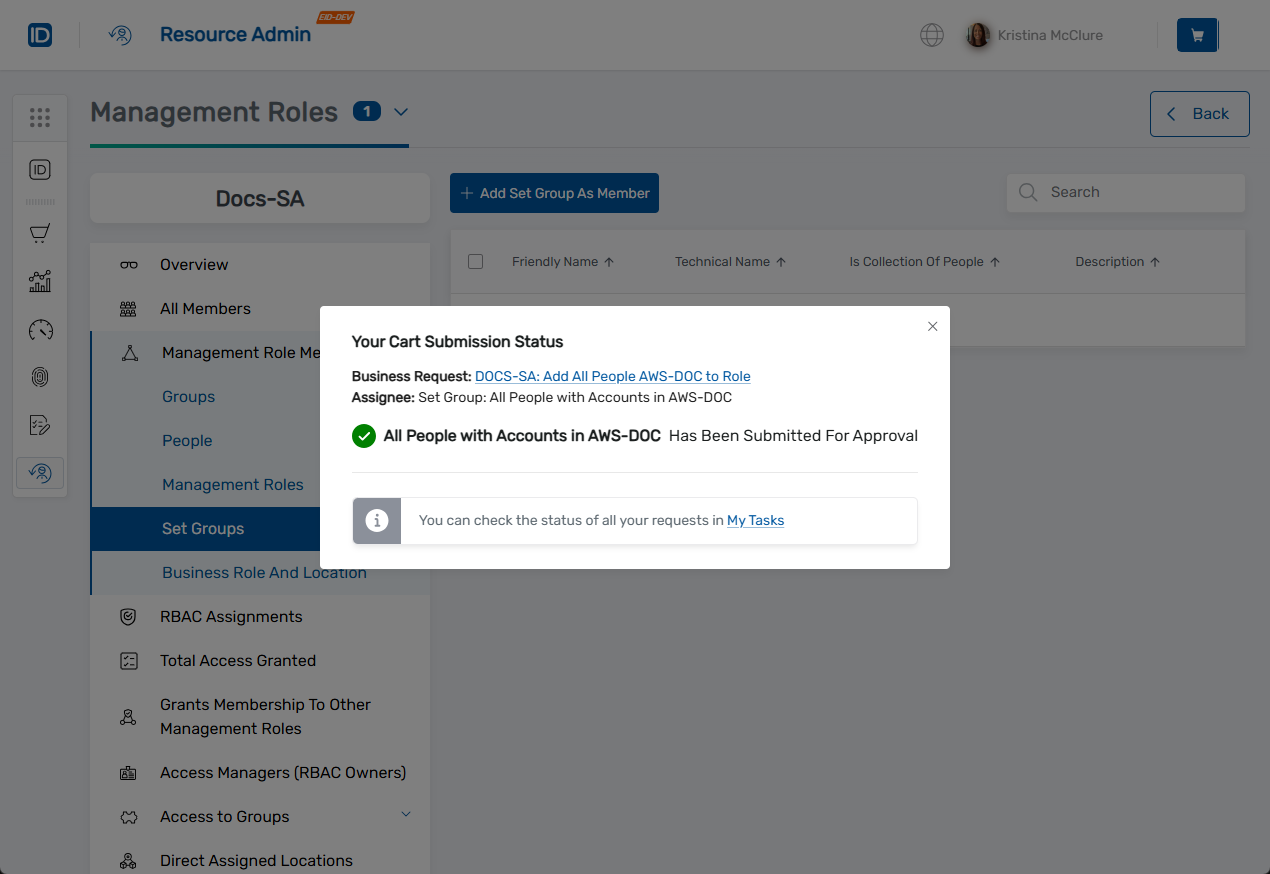
Task: Switch to the Set Groups tab
Action: point(204,528)
